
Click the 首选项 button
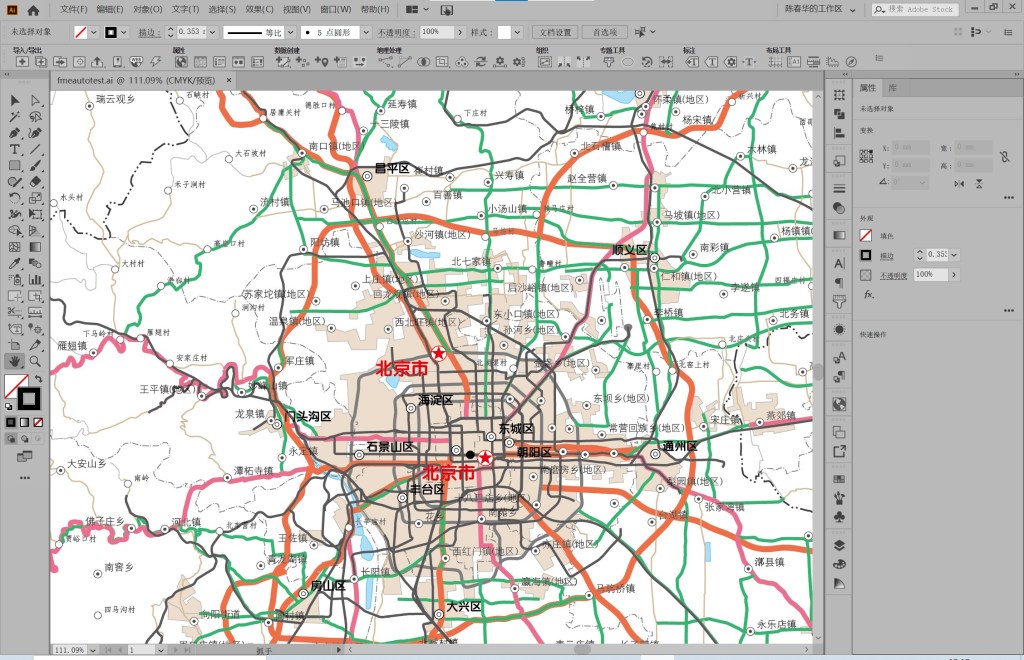point(604,32)
